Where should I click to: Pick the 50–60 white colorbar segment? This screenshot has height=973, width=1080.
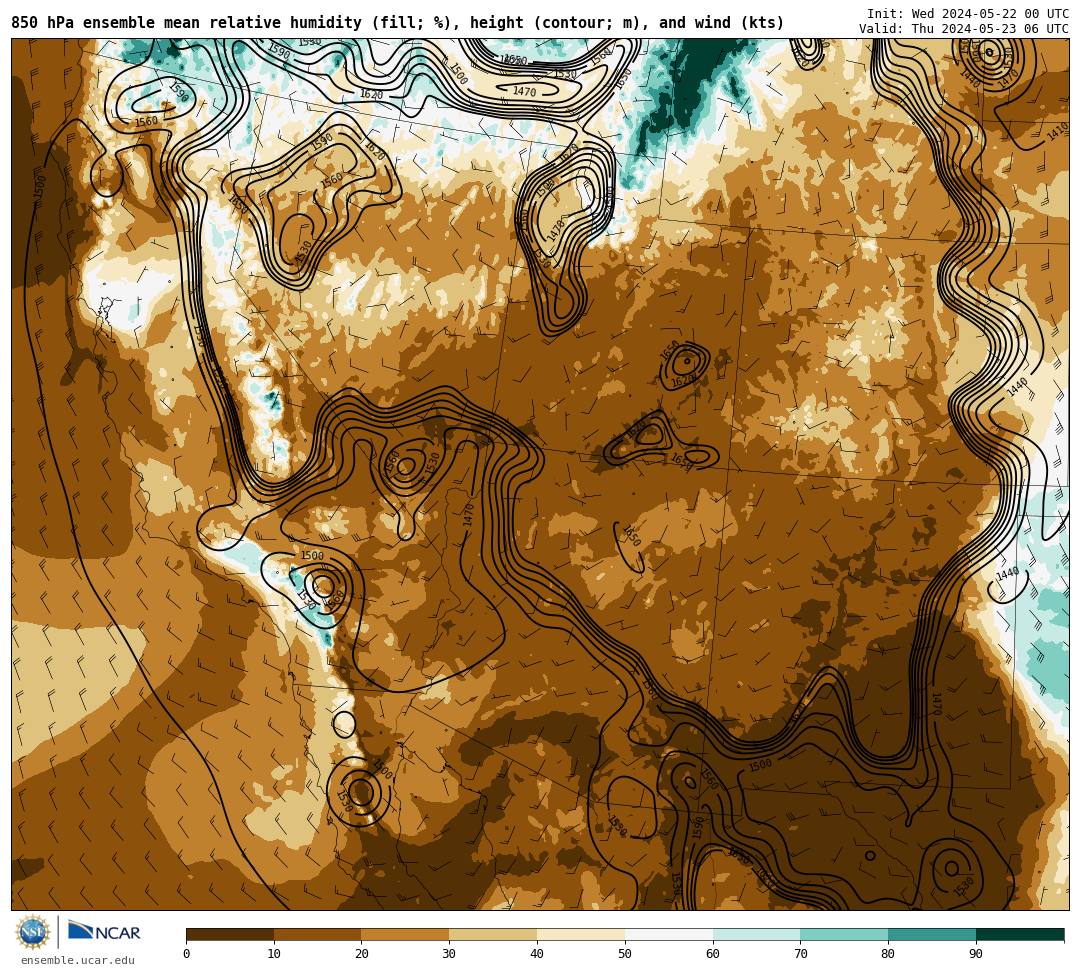[x=669, y=934]
